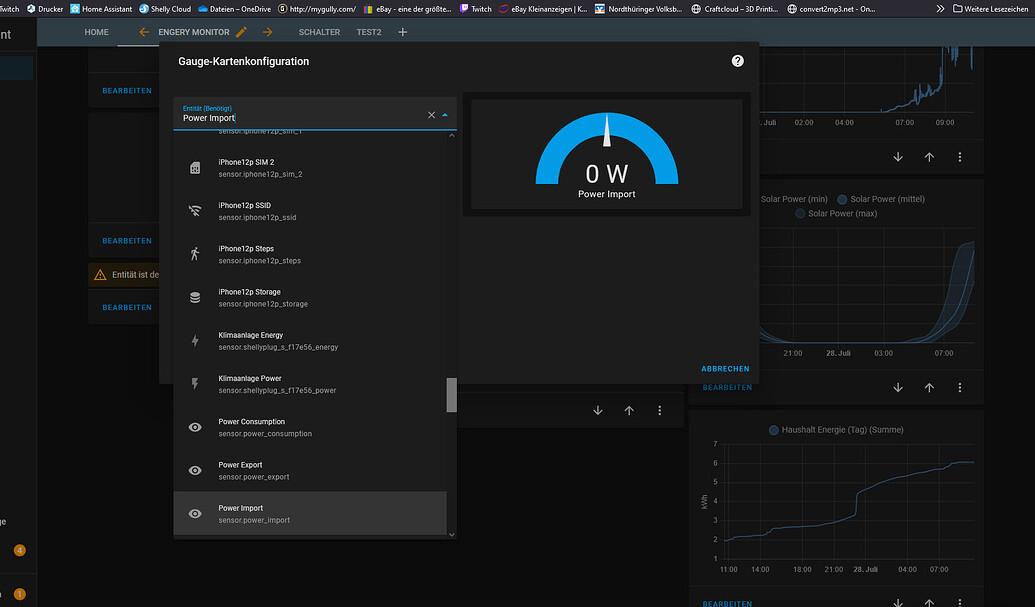Open Shelly Cloud bookmark
The image size is (1035, 607).
(x=165, y=8)
